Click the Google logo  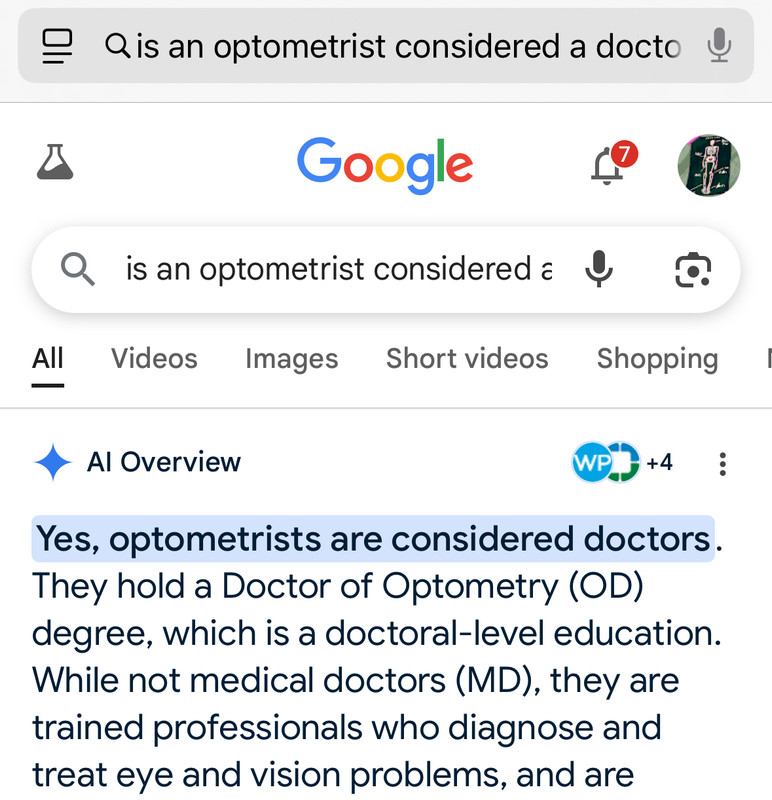pyautogui.click(x=385, y=165)
